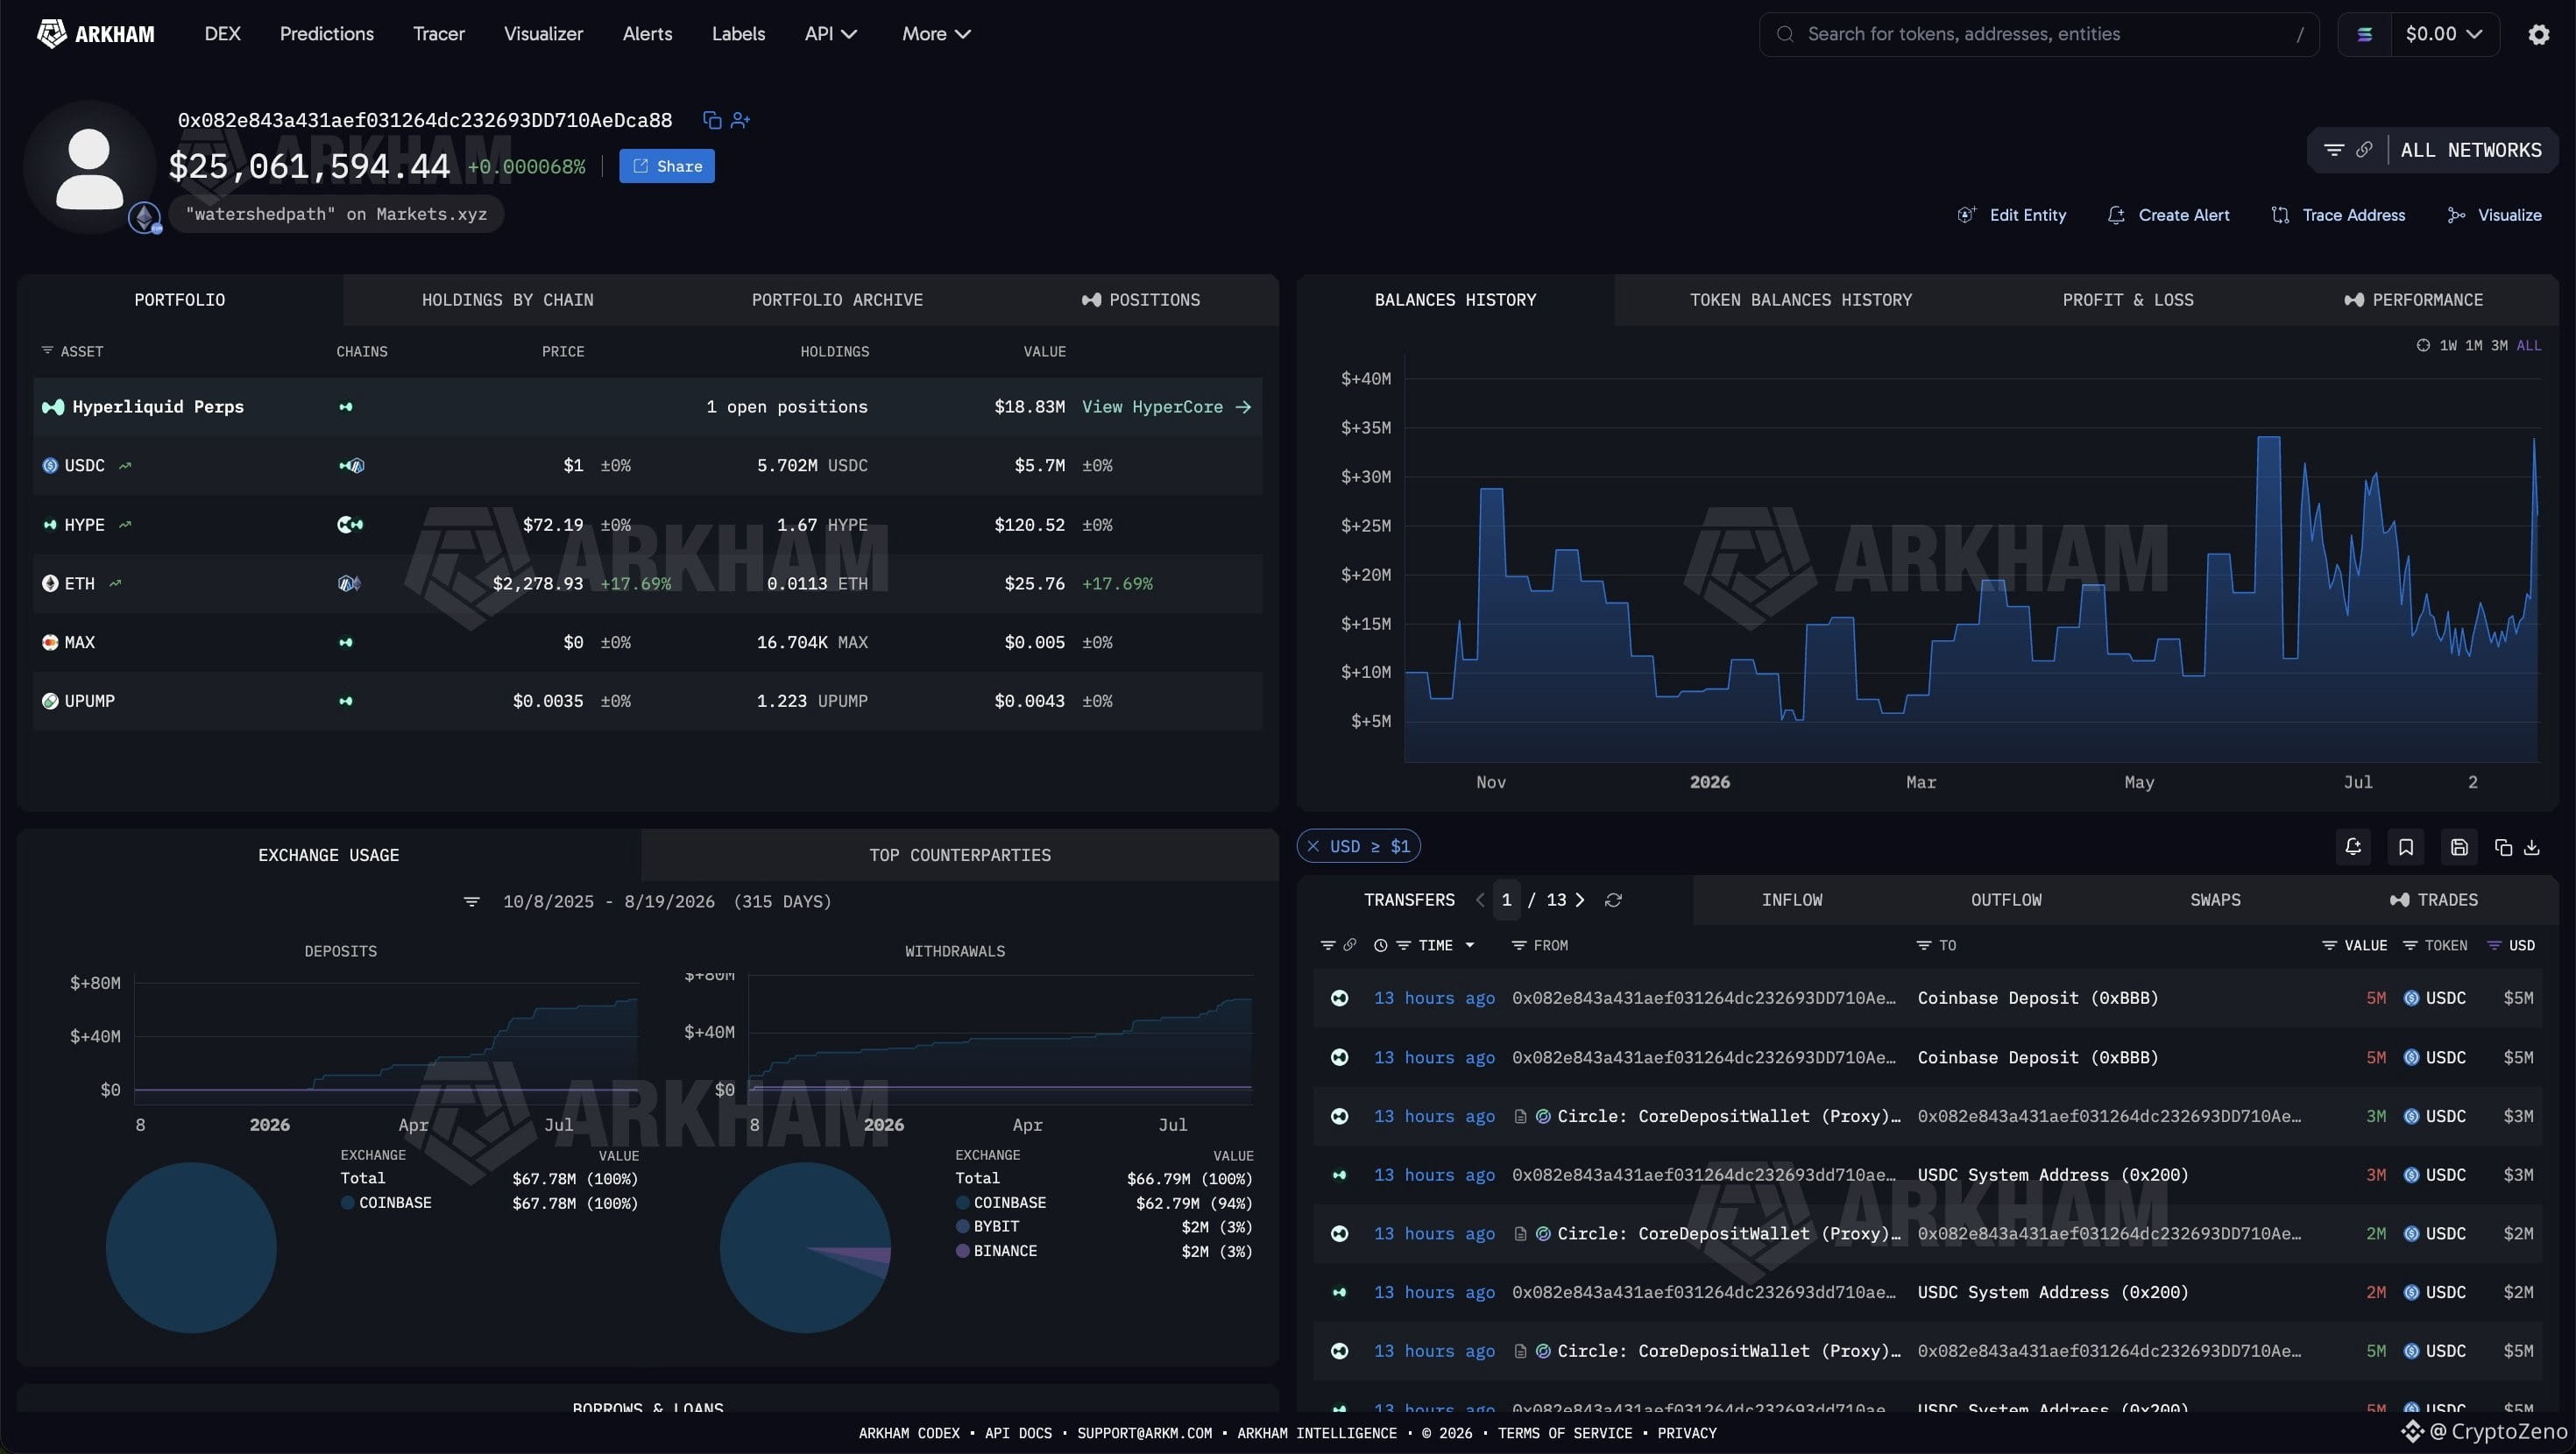Set chart range to 1W
2576x1454 pixels.
pyautogui.click(x=2448, y=345)
